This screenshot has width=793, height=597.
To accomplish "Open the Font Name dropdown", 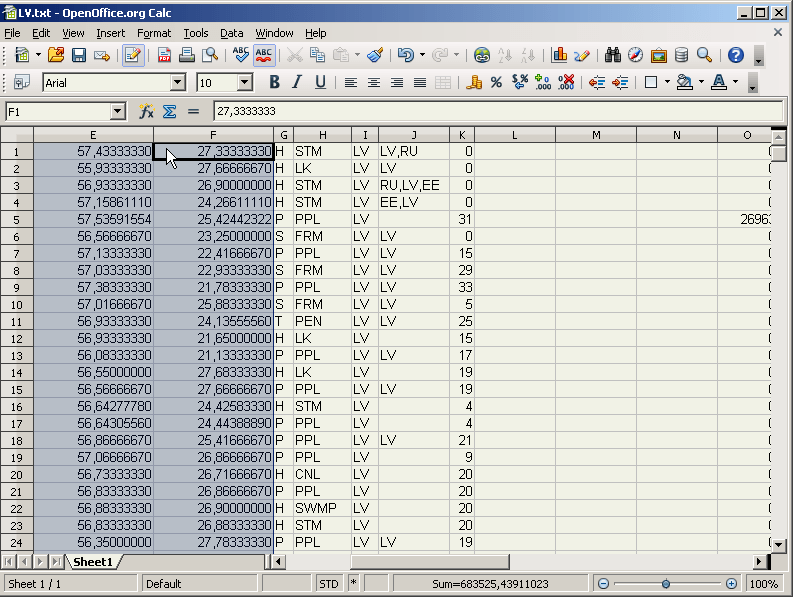I will click(178, 82).
